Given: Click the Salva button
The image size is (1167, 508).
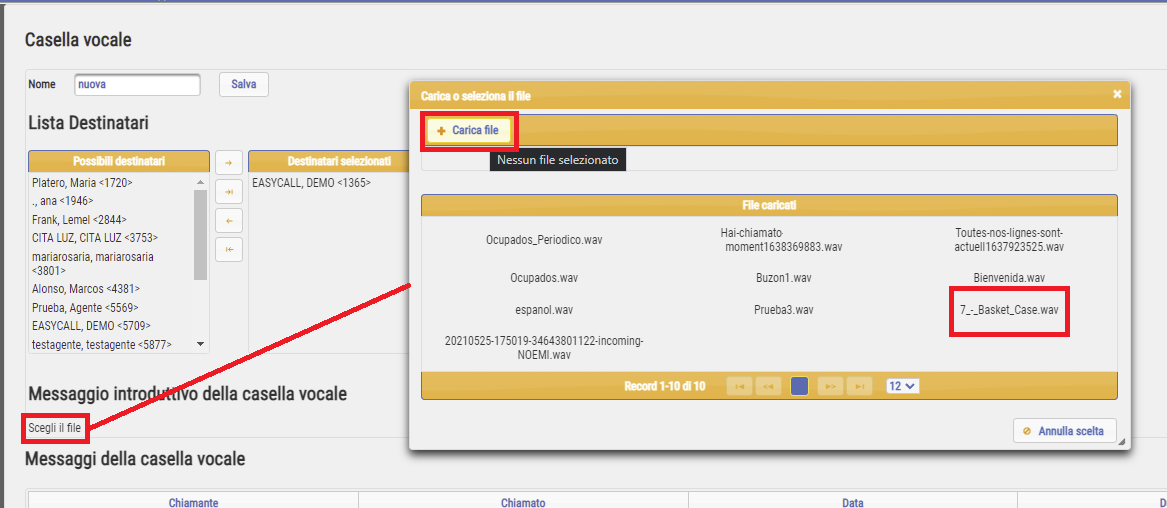Looking at the screenshot, I should click(243, 84).
